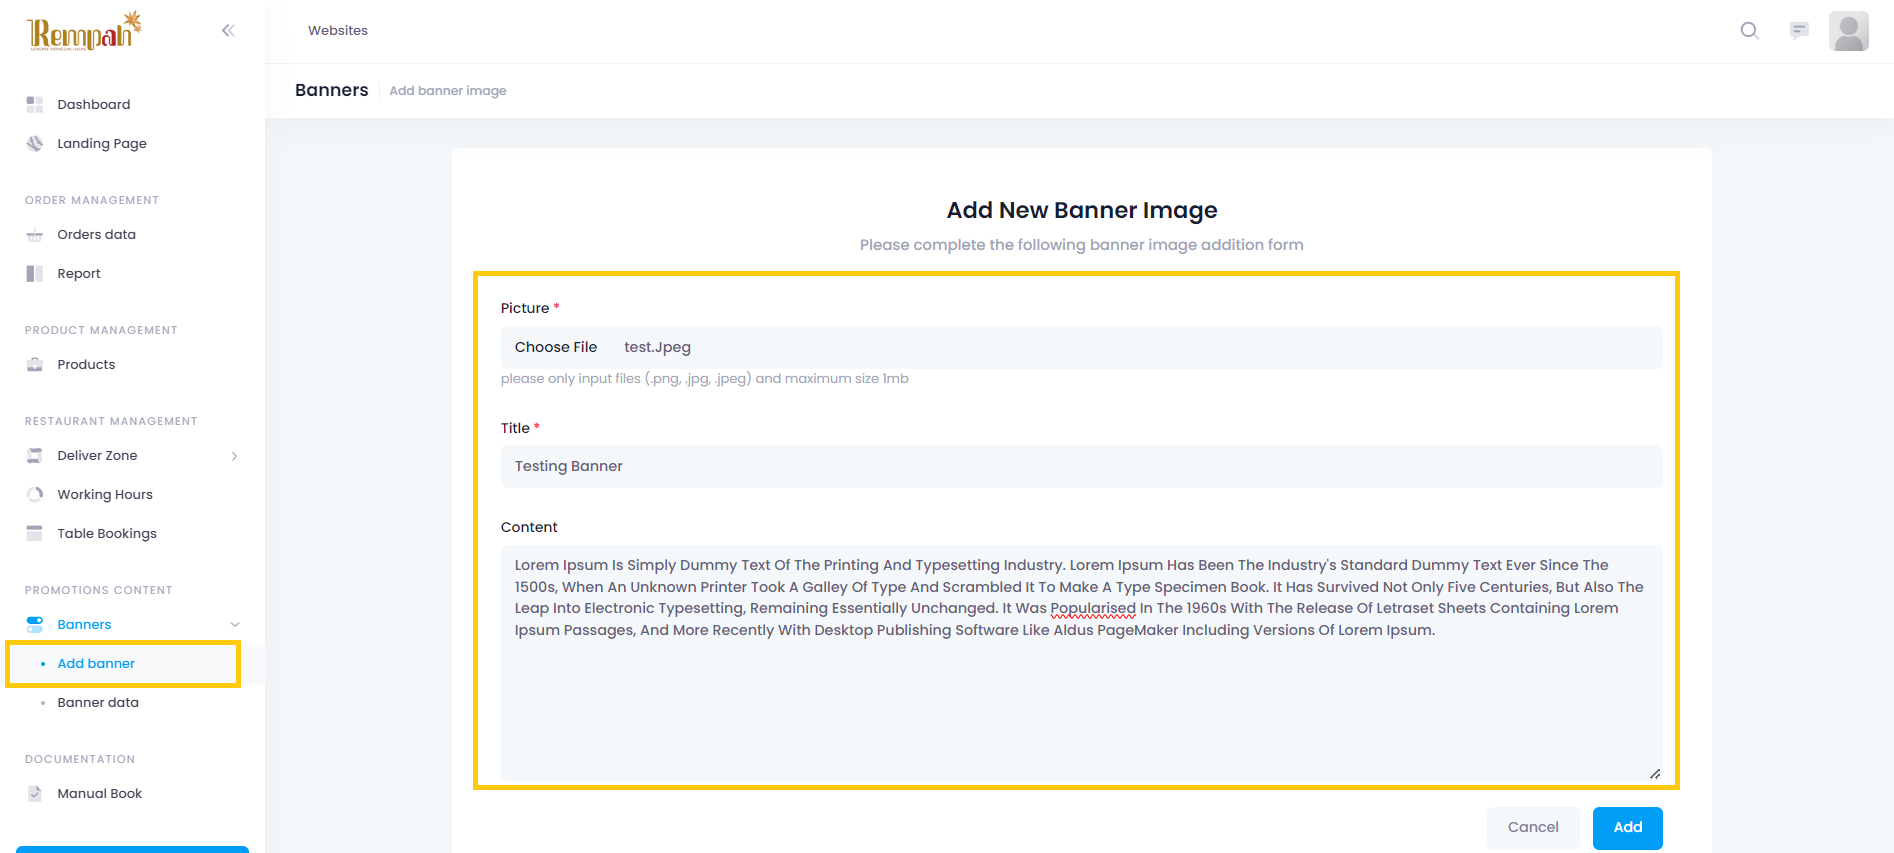
Task: Select Add banner in sidebar
Action: (96, 664)
